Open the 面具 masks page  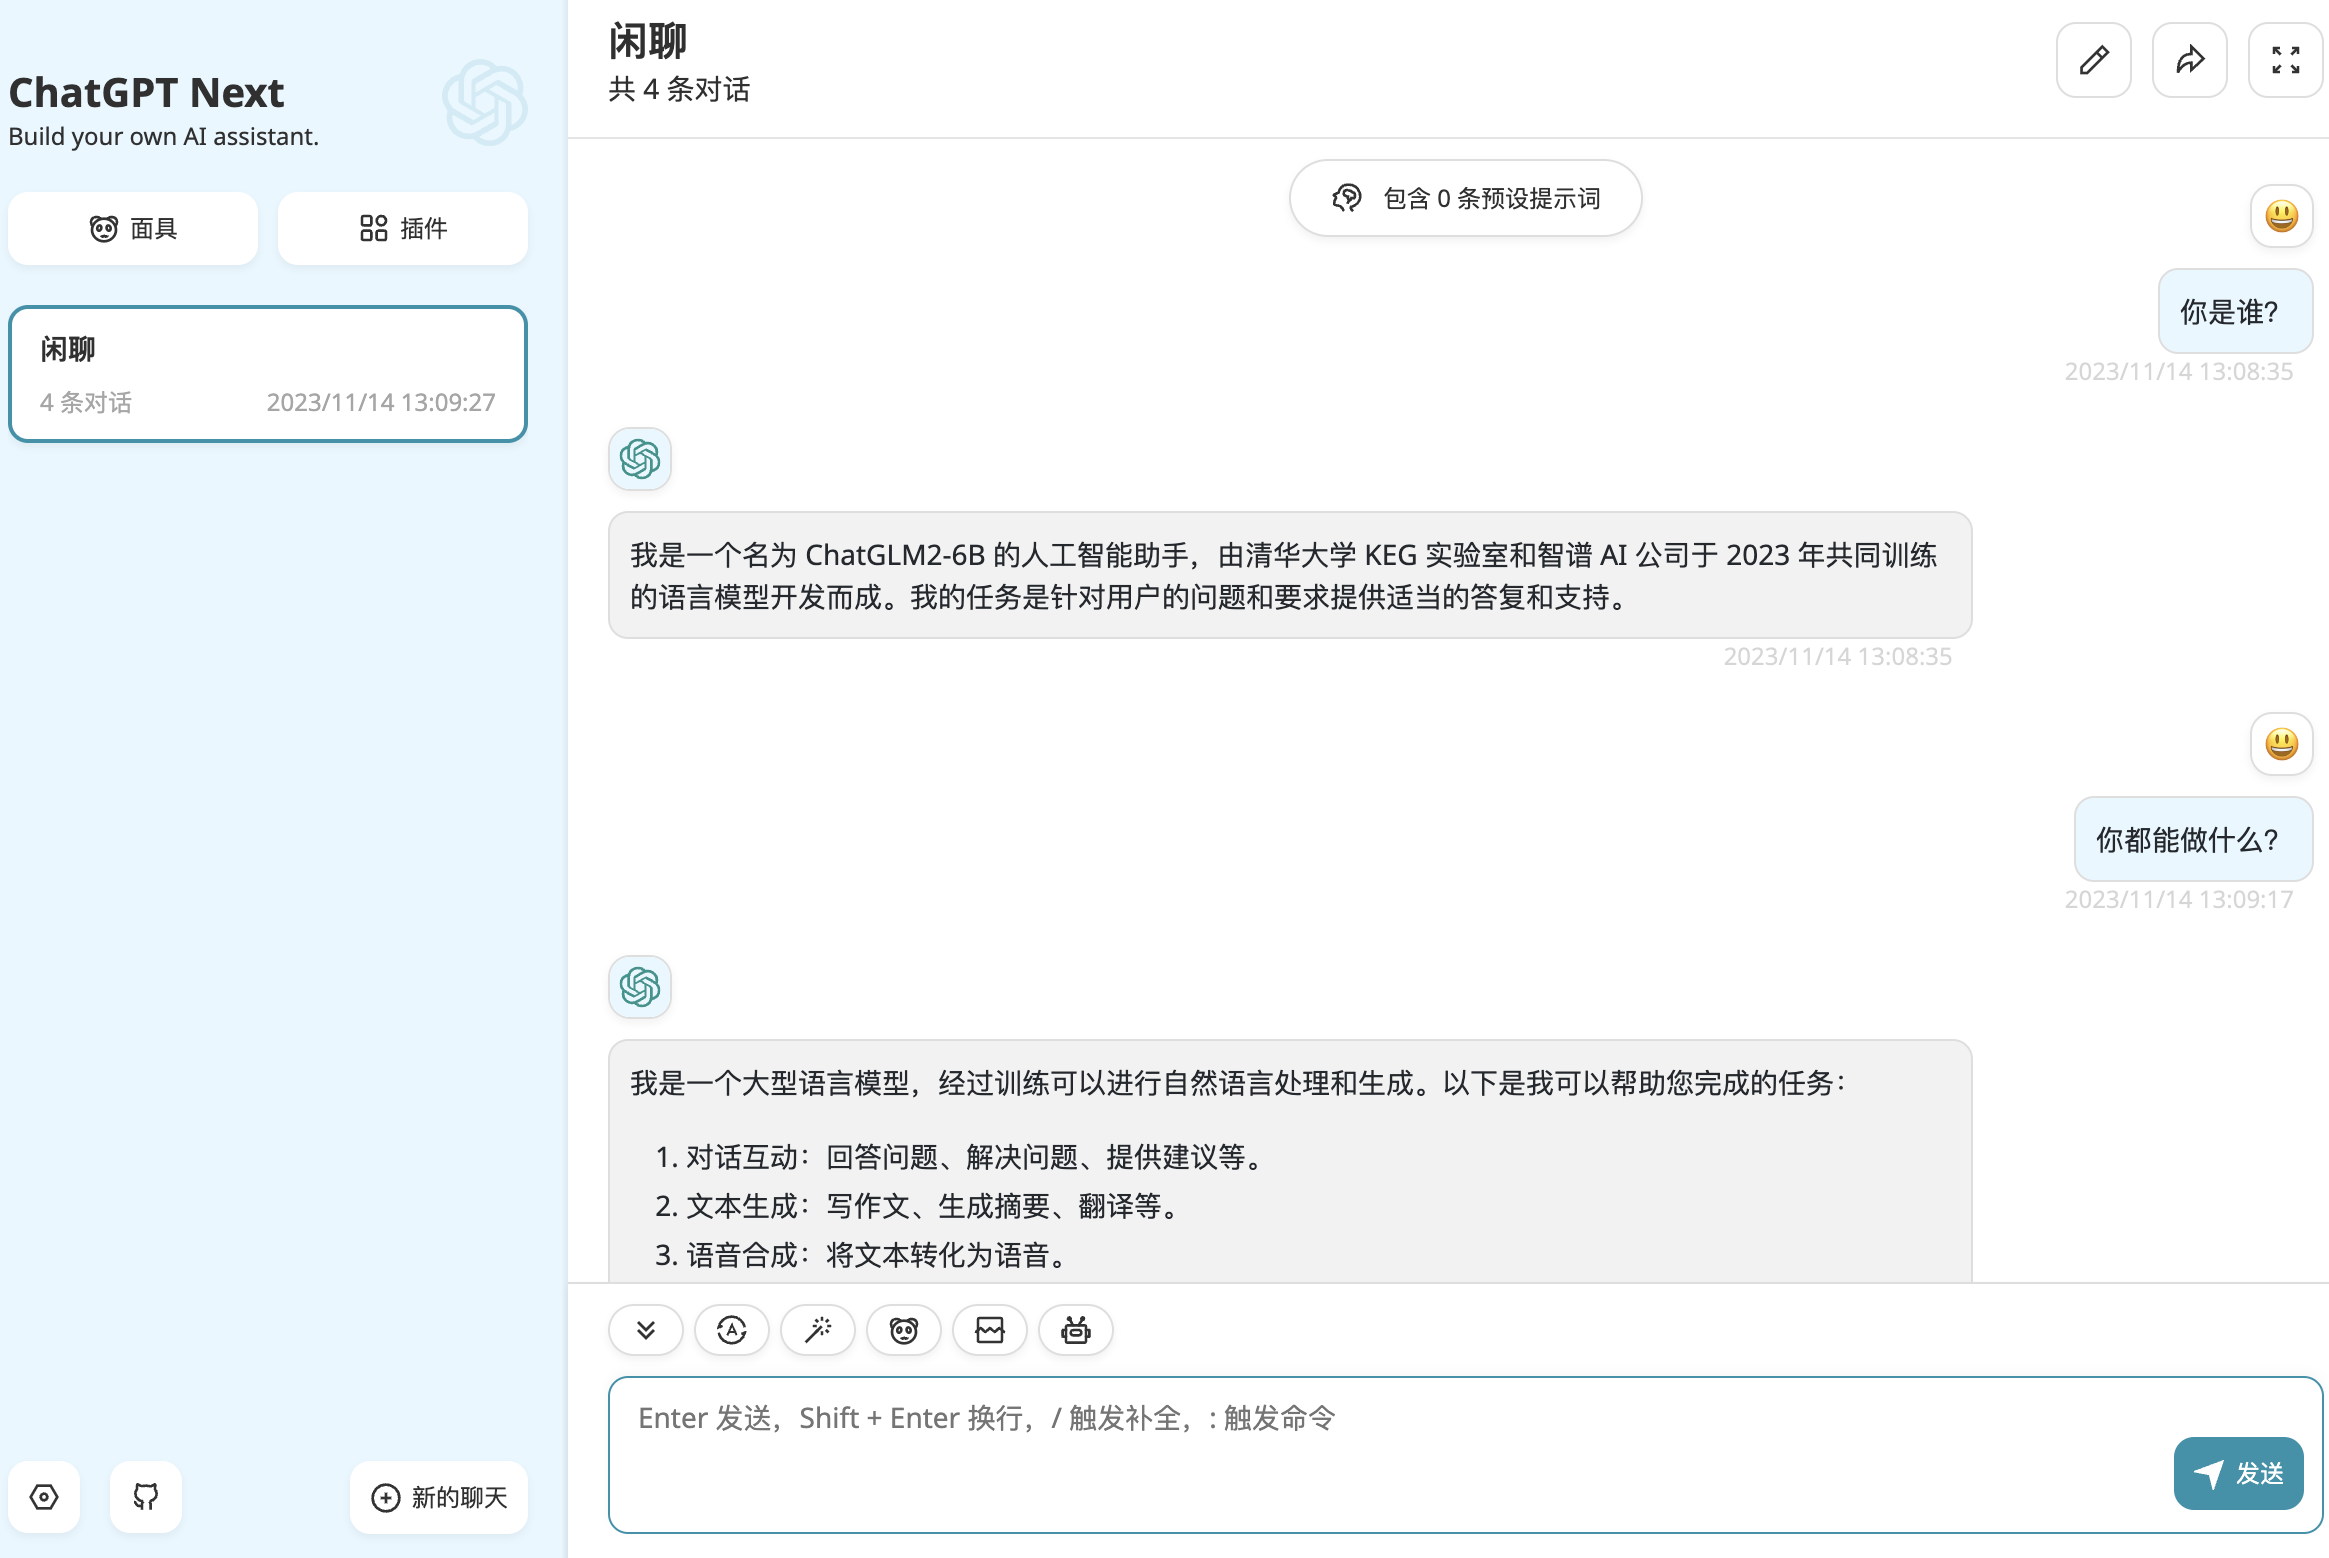133,229
